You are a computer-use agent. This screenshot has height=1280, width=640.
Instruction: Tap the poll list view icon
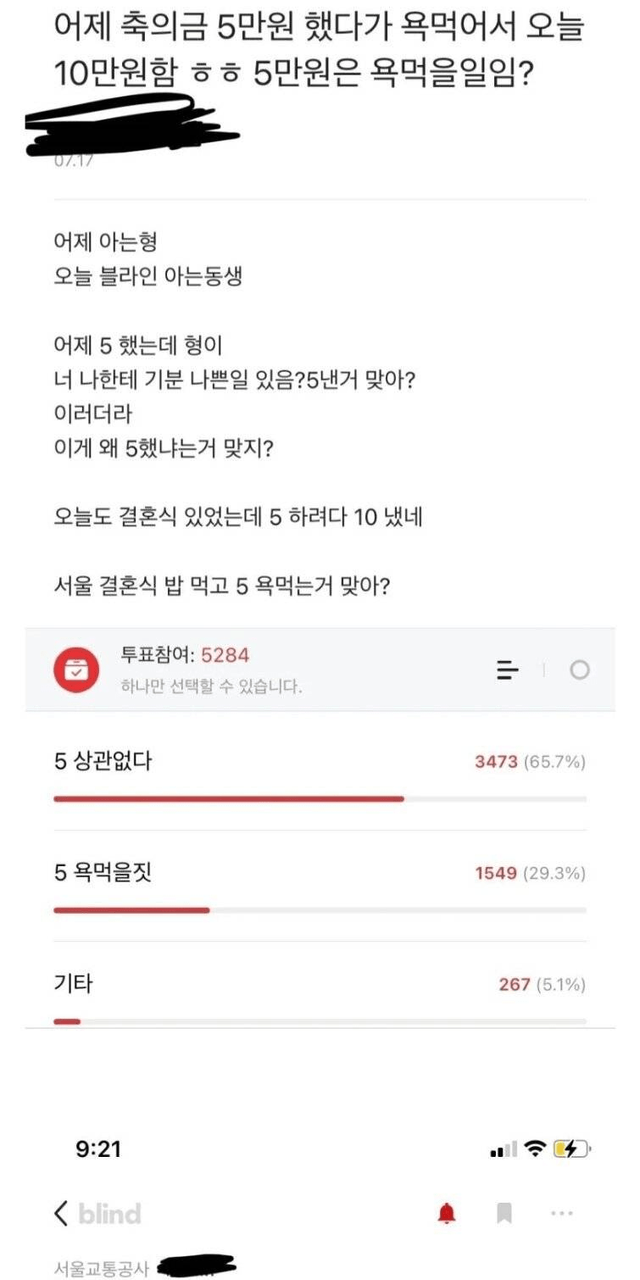pyautogui.click(x=508, y=670)
